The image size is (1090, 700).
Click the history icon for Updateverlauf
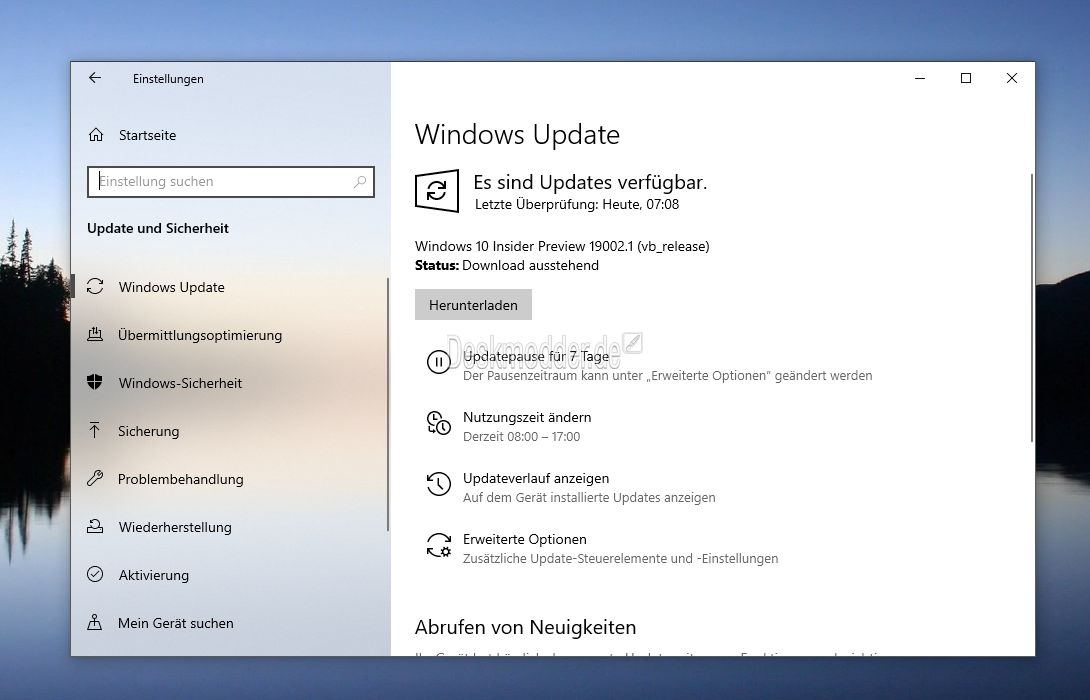click(x=438, y=484)
